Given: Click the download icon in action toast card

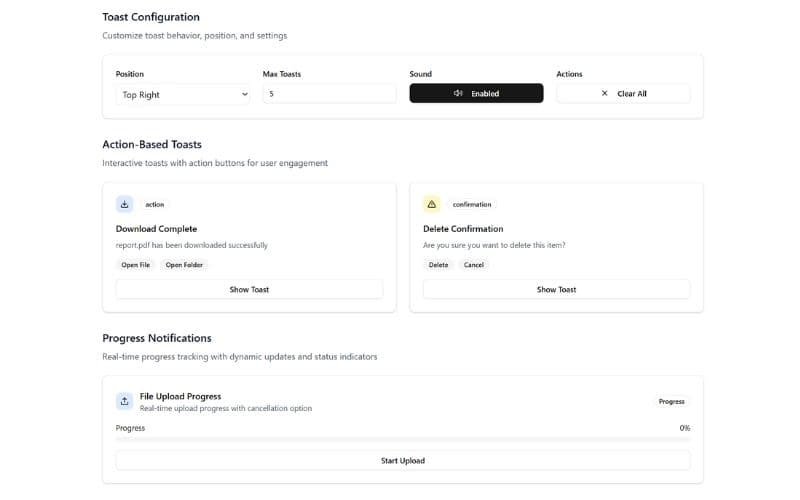Looking at the screenshot, I should click(125, 204).
